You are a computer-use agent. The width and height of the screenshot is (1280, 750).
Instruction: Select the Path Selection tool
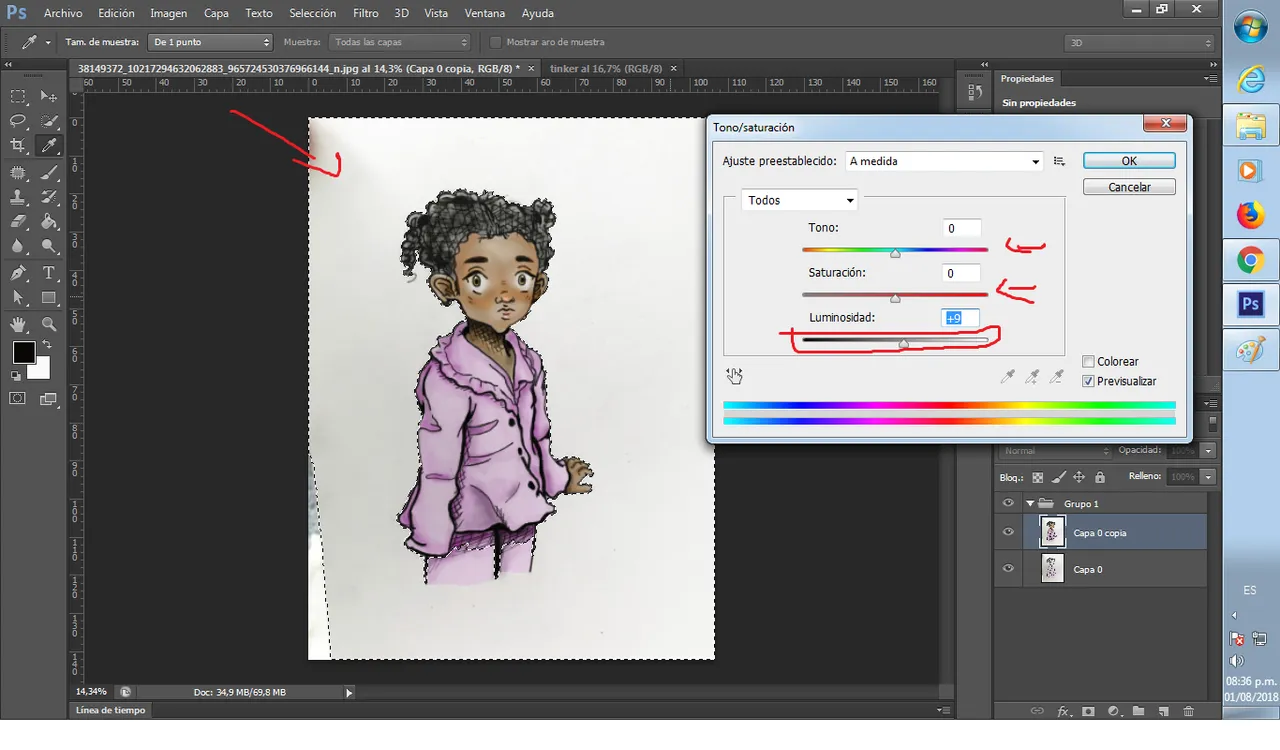pyautogui.click(x=18, y=298)
